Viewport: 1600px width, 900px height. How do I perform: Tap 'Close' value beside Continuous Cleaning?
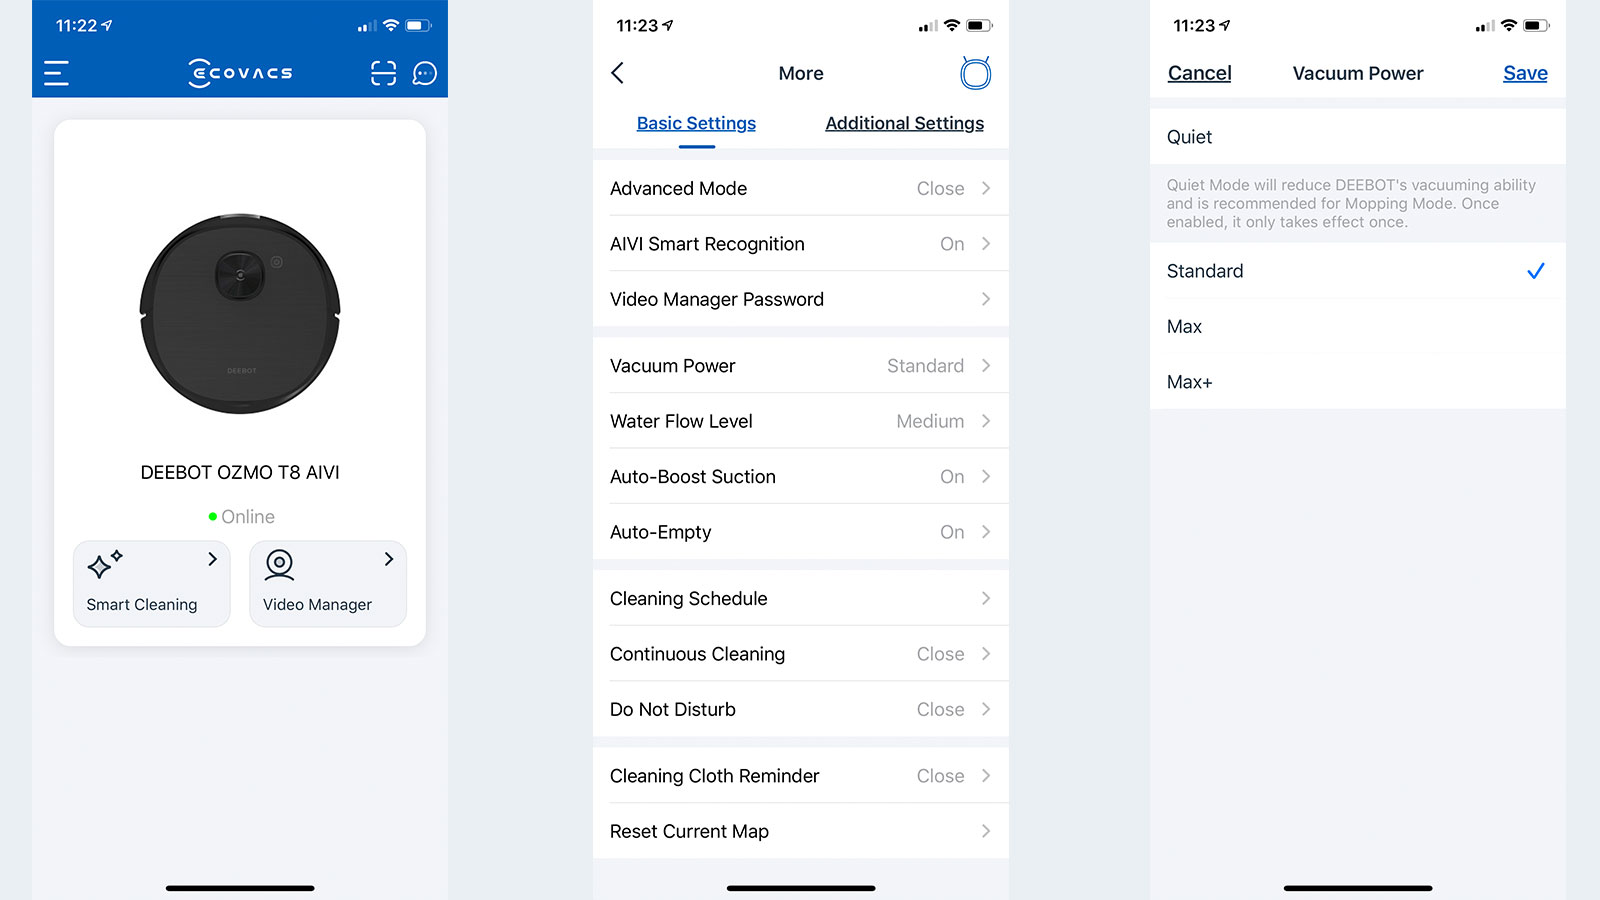[940, 654]
